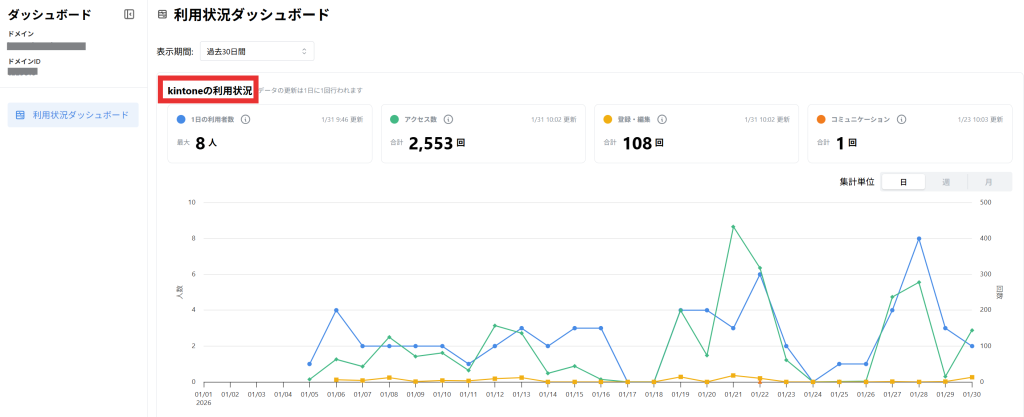
Task: Open 利用状況ダッシュボード in the sidebar
Action: coord(73,115)
